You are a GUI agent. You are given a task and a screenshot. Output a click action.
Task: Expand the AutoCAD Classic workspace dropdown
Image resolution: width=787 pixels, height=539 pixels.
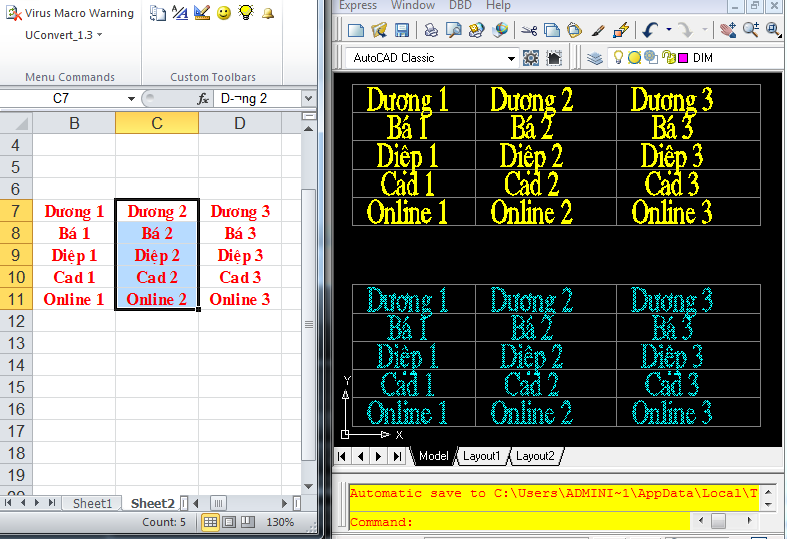511,58
